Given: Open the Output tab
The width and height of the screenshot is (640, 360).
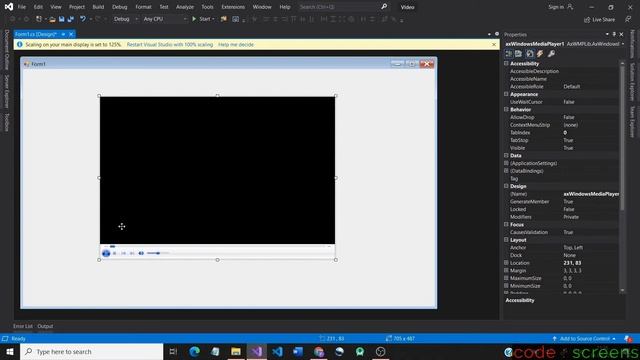Looking at the screenshot, I should [45, 326].
